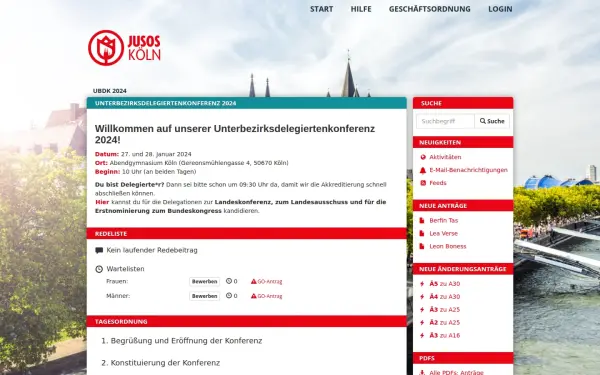
Task: Click the Wartelisten clock icon
Action: (99, 269)
